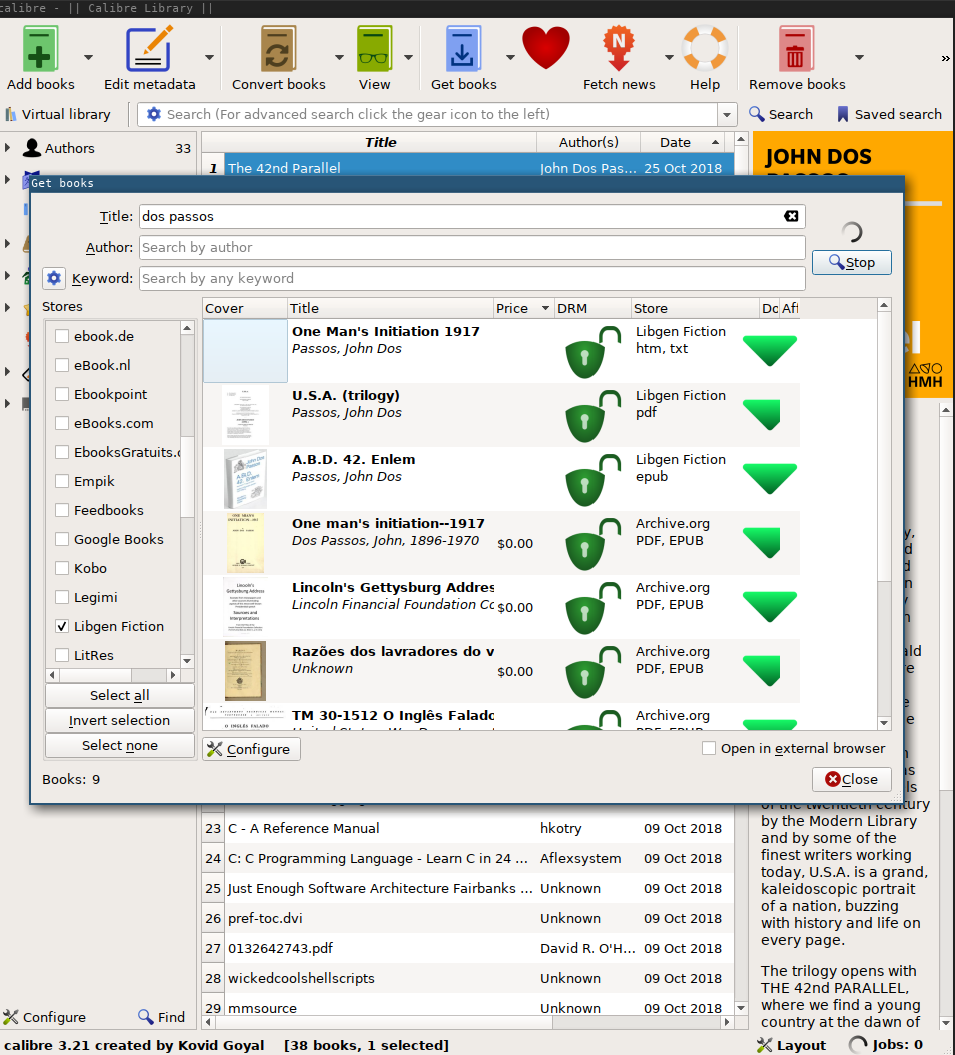Screen dimensions: 955x1055
Task: Click the Jobs spinner in status bar
Action: point(857,1044)
